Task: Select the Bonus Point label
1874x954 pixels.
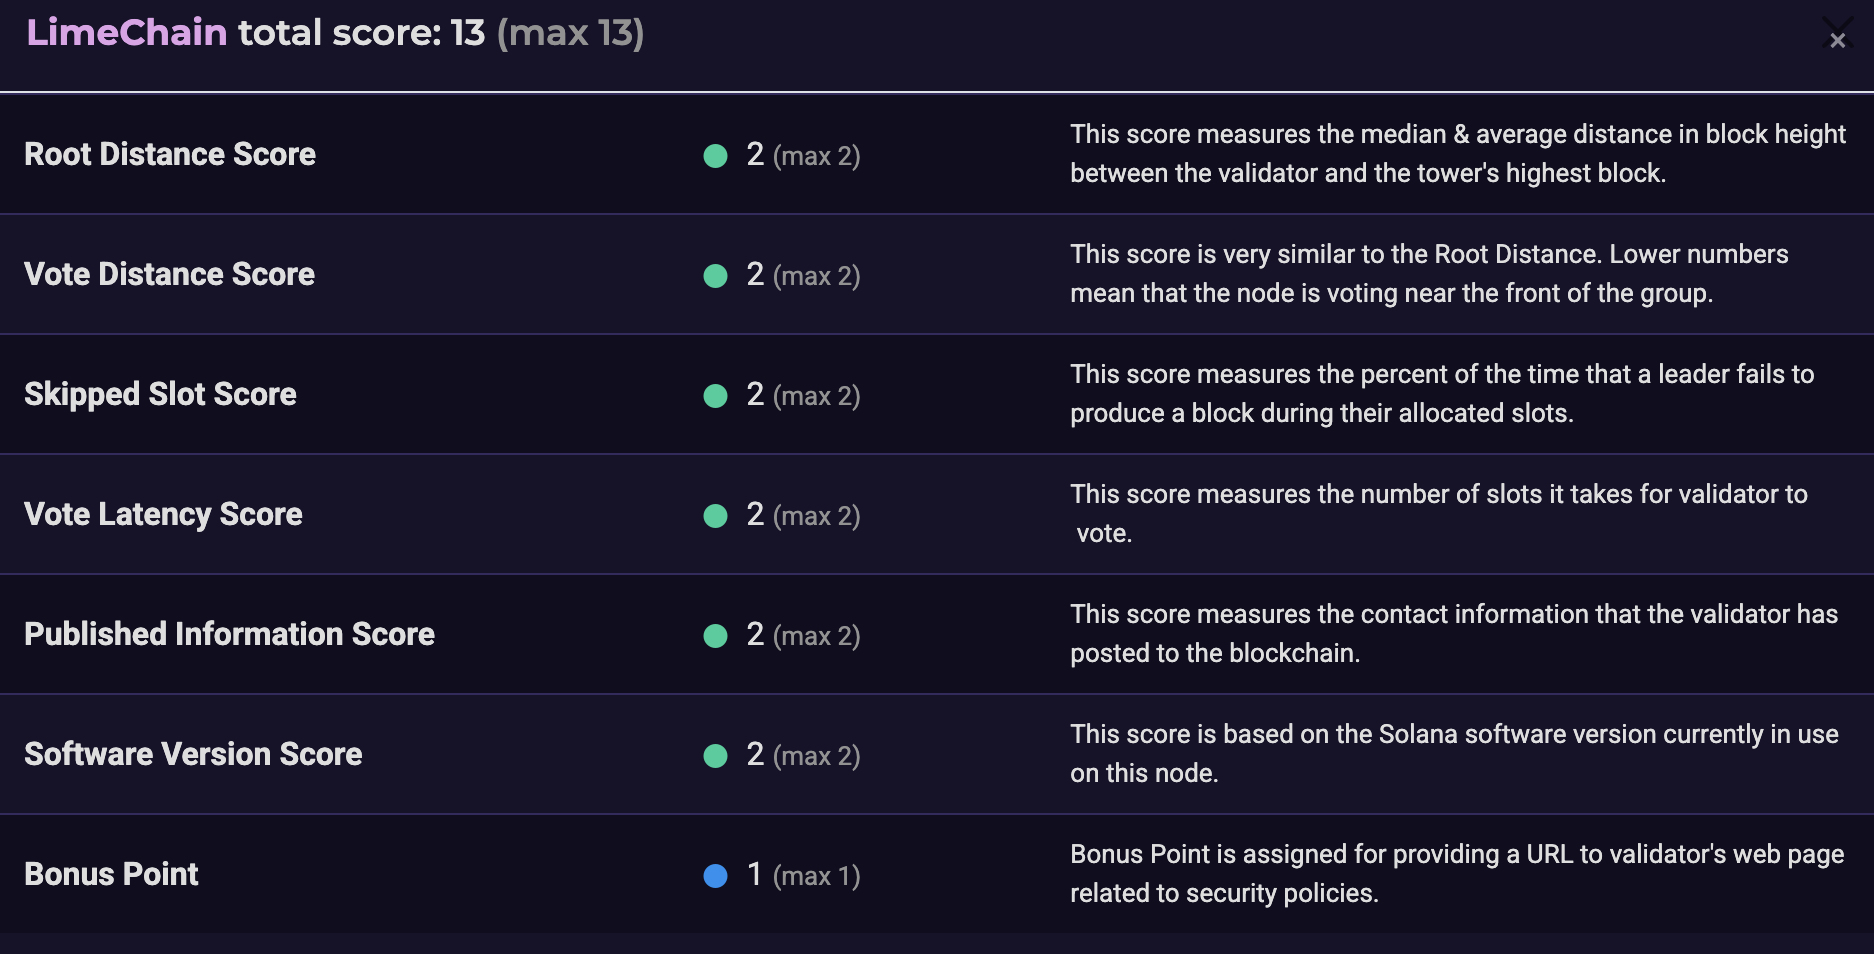Action: (x=111, y=874)
